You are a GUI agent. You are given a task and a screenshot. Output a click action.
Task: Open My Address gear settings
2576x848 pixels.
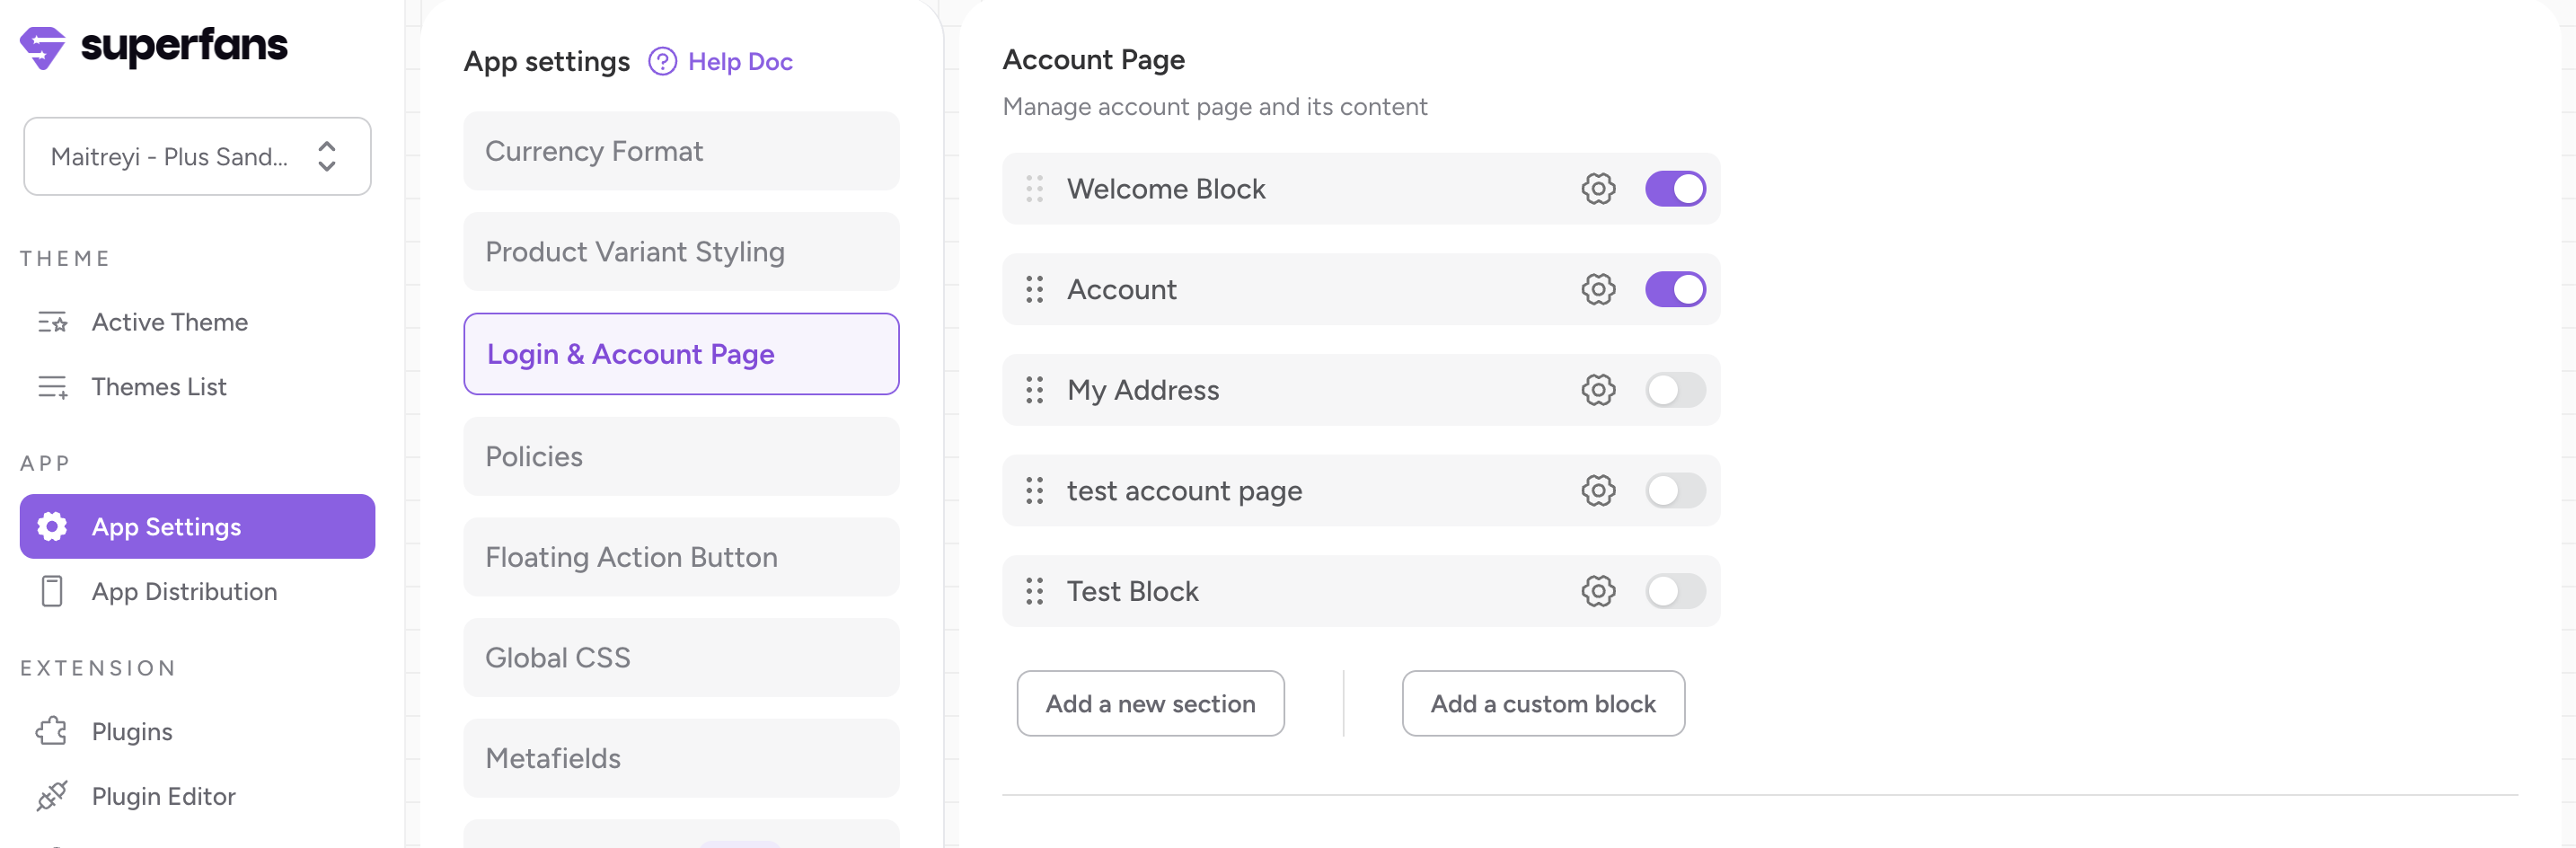click(1597, 390)
